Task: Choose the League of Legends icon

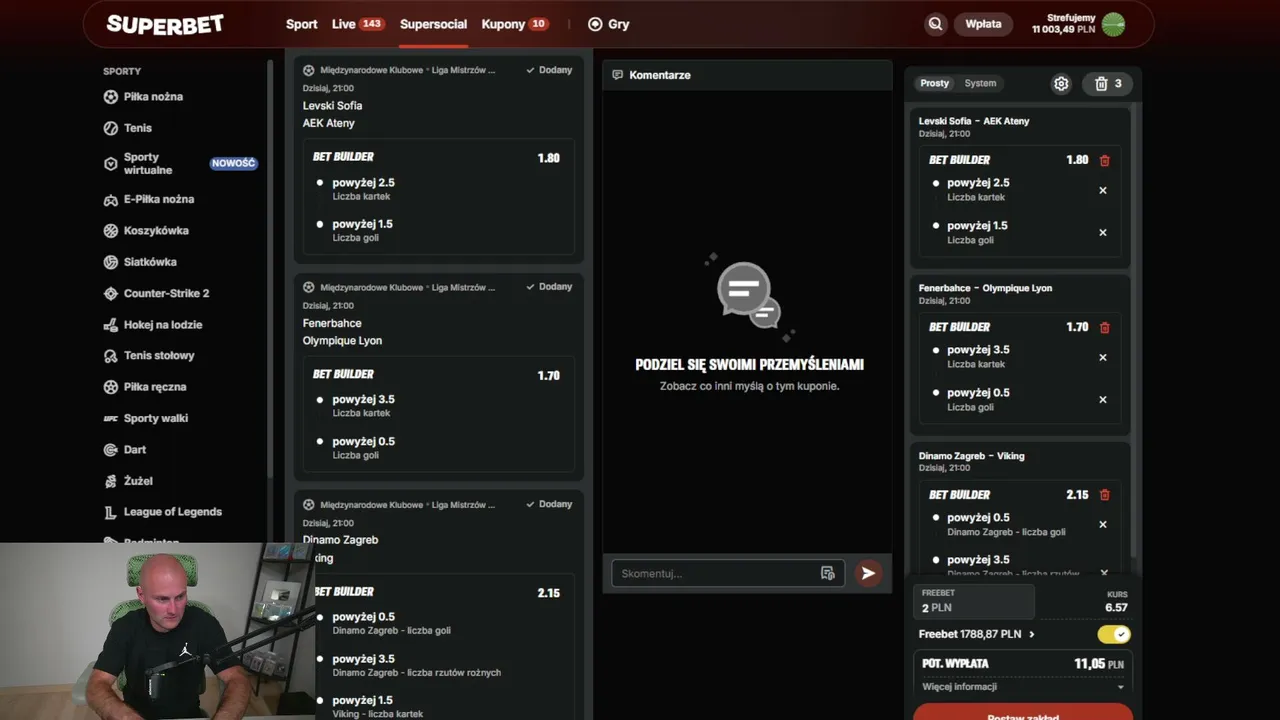Action: click(111, 513)
